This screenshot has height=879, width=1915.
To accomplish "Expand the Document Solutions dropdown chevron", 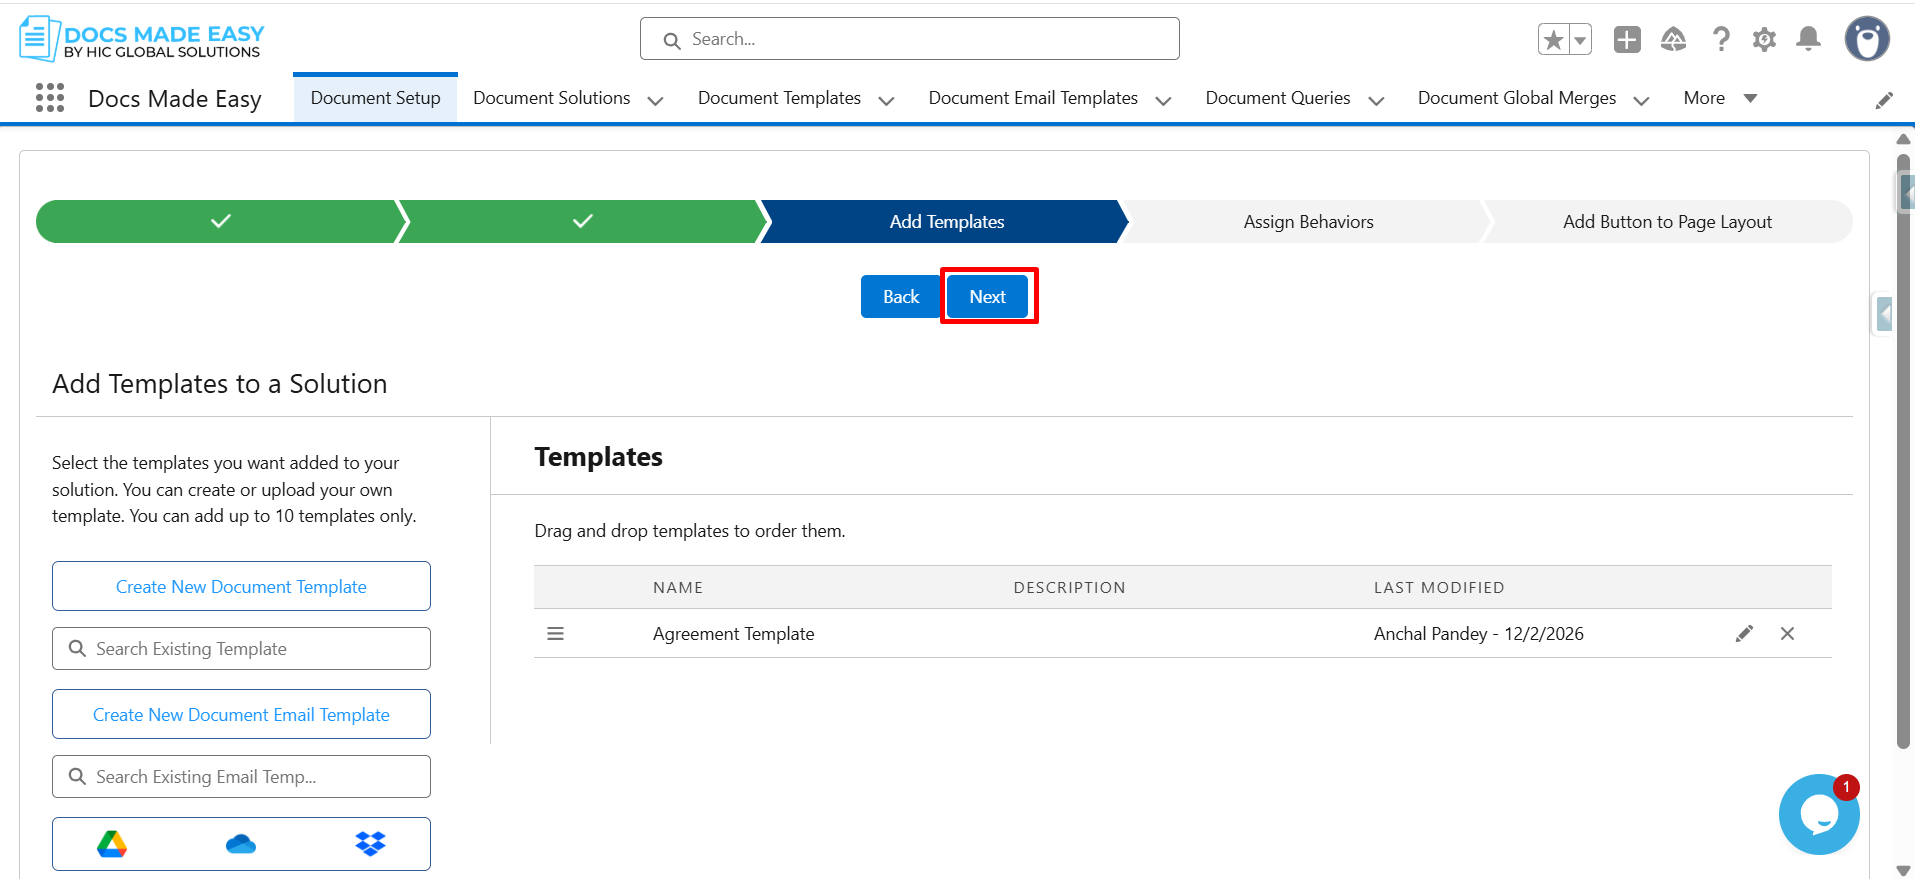I will click(656, 100).
